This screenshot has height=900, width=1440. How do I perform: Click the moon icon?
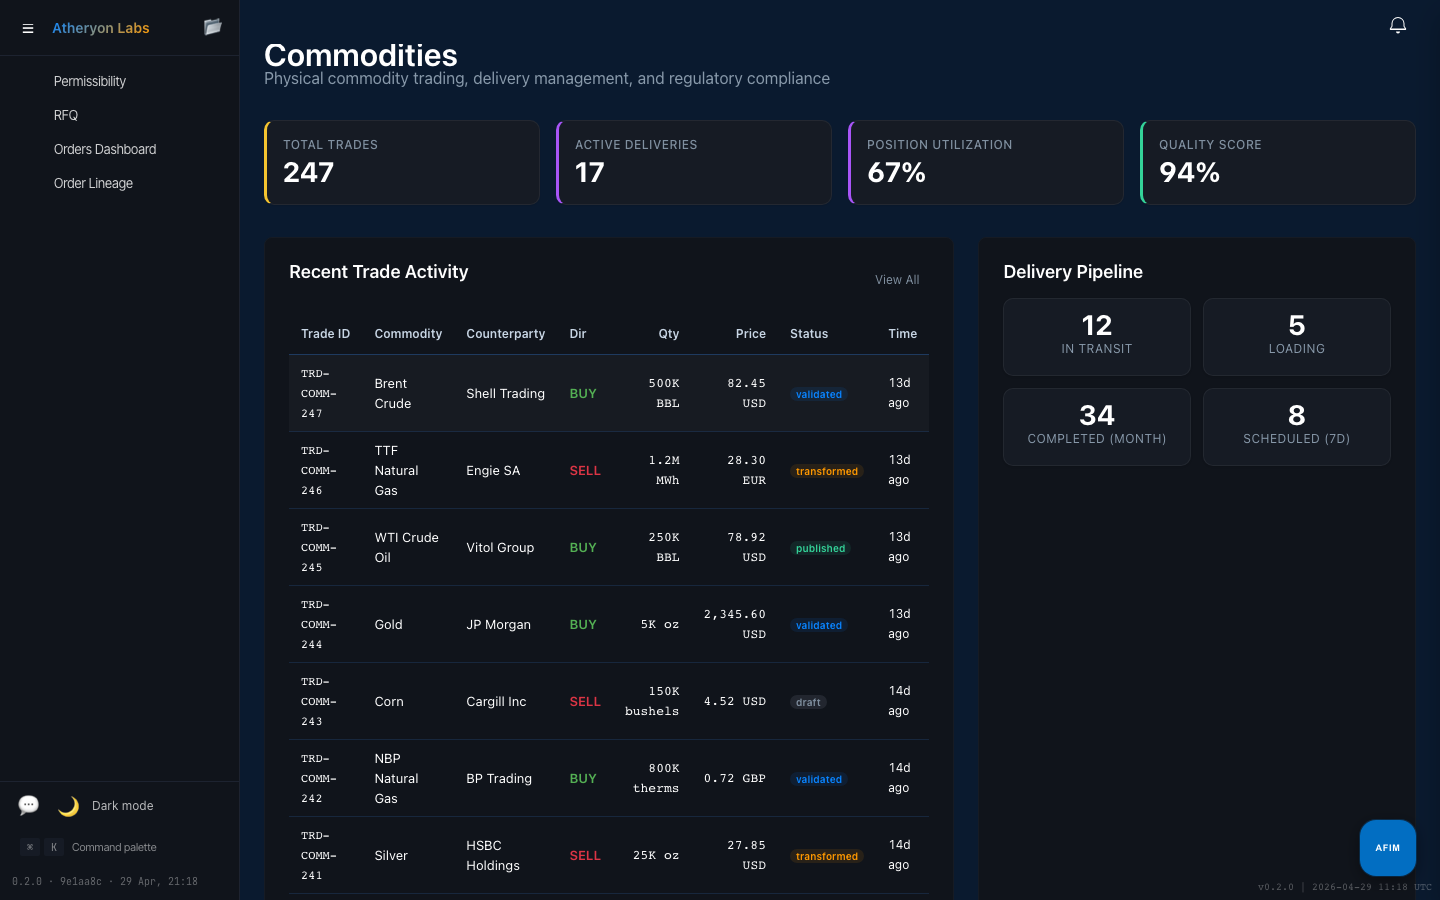tap(68, 806)
